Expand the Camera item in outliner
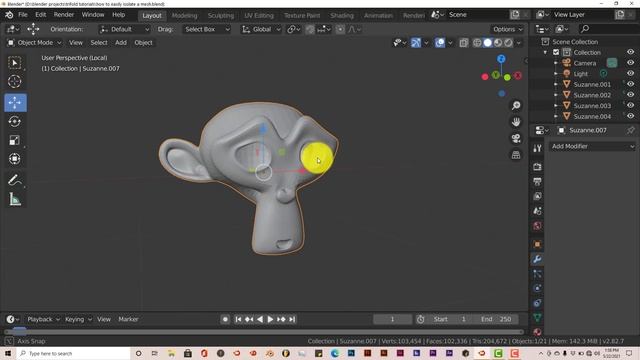Screen dimensions: 640x360 (x=556, y=63)
